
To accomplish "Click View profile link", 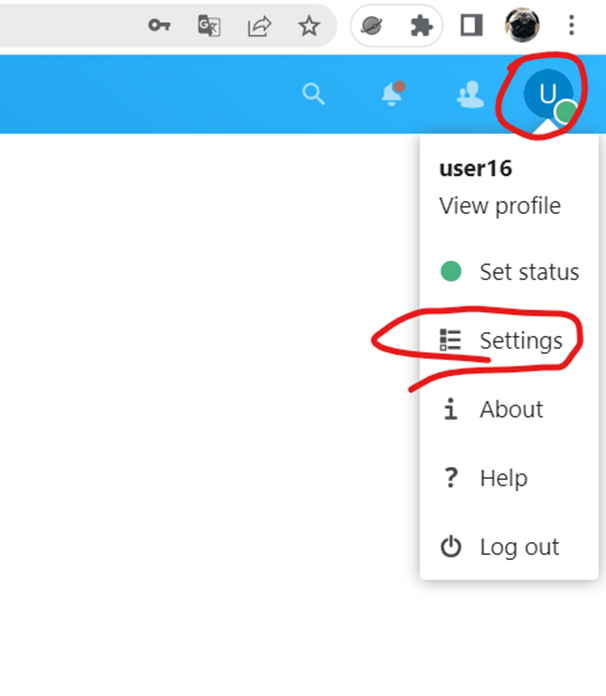I will pos(500,206).
